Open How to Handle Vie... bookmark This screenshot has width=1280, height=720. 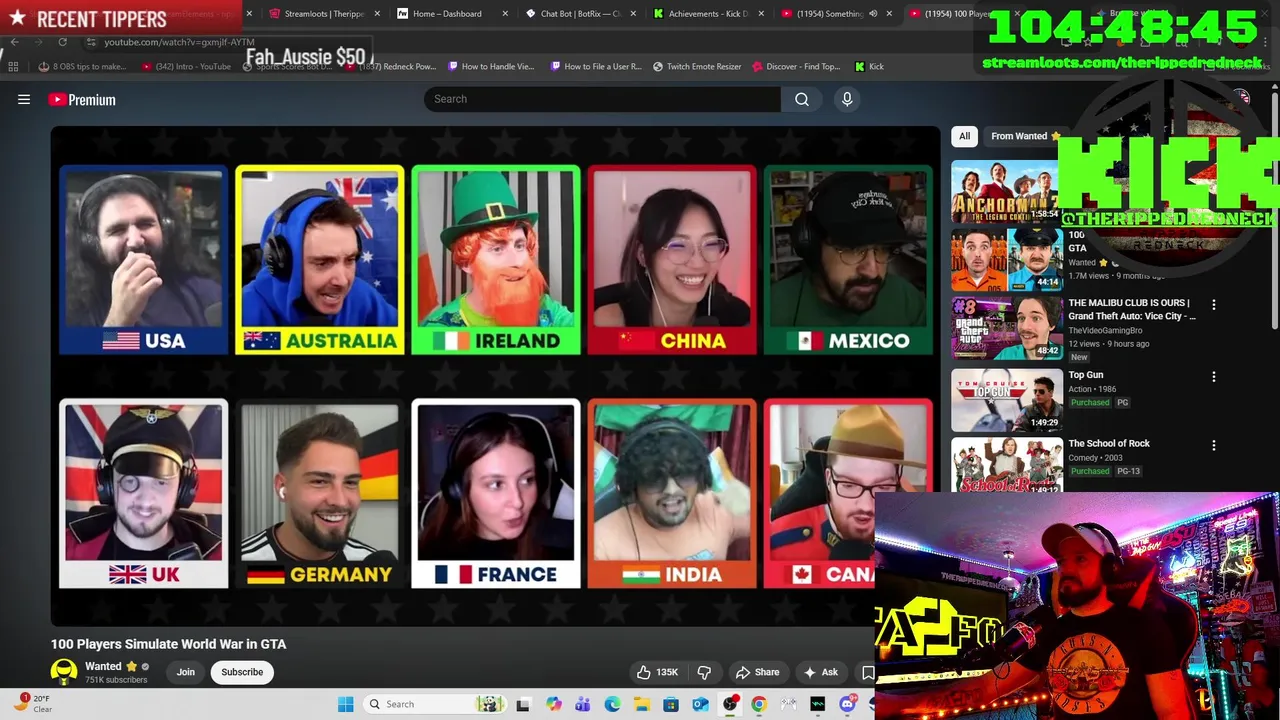[492, 66]
